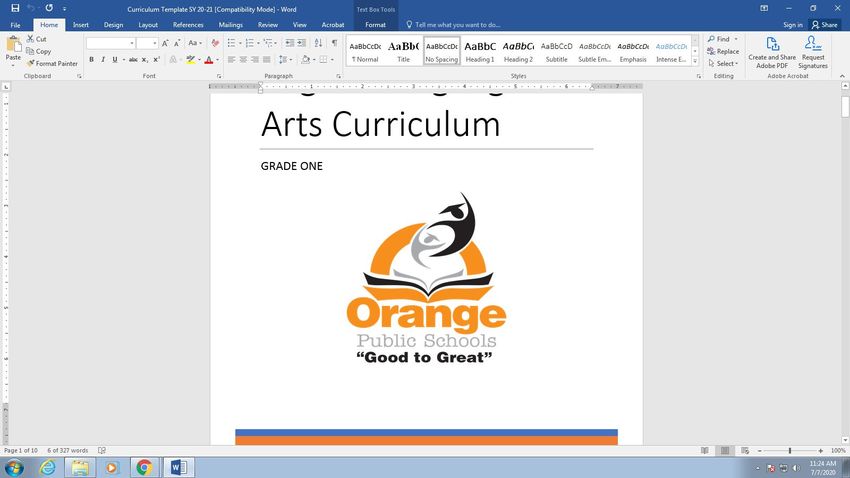The height and width of the screenshot is (478, 850).
Task: Toggle Bold formatting
Action: coord(92,60)
